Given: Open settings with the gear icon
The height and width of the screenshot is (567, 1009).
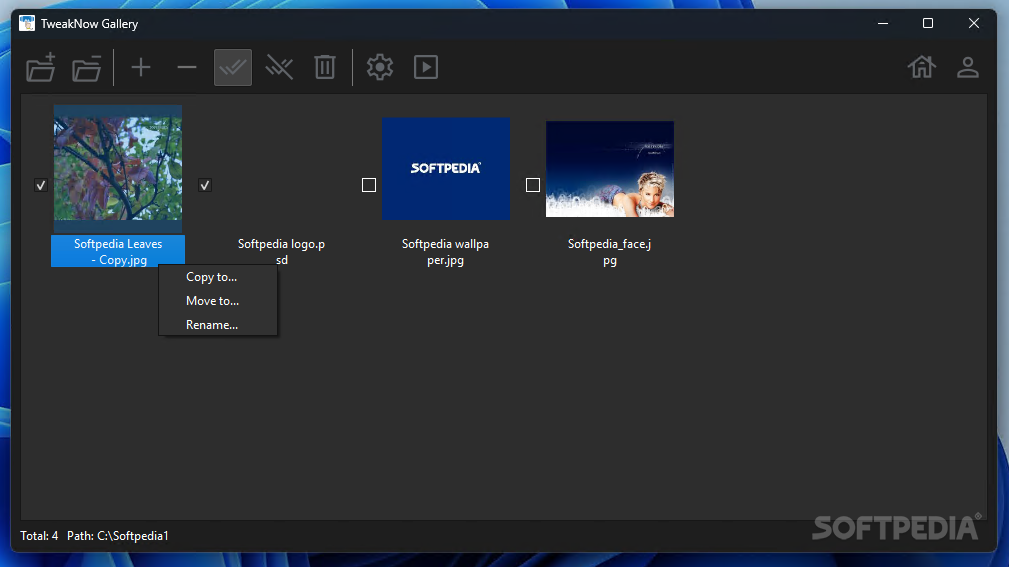Looking at the screenshot, I should pyautogui.click(x=380, y=68).
